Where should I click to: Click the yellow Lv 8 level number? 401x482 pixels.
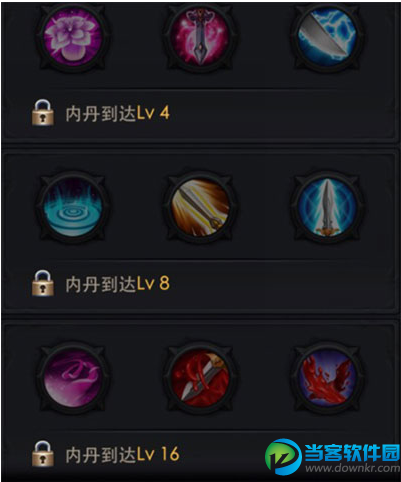pos(153,284)
